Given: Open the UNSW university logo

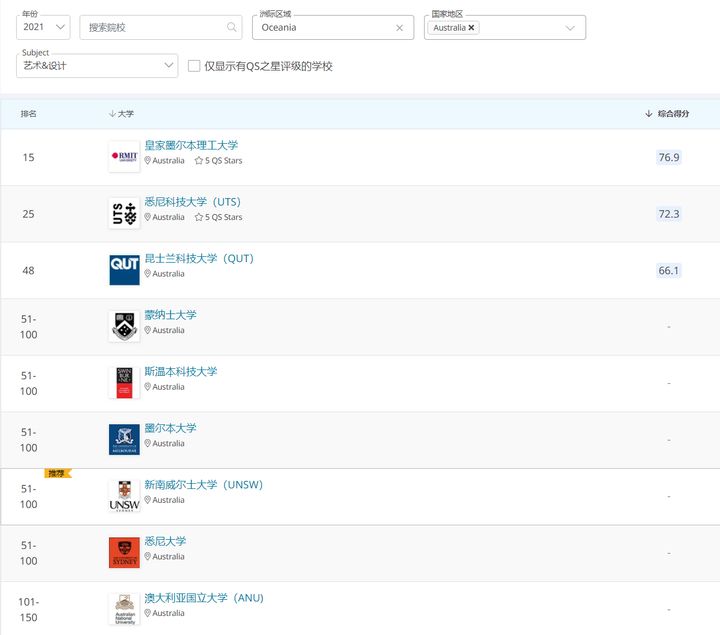Looking at the screenshot, I should click(x=124, y=496).
